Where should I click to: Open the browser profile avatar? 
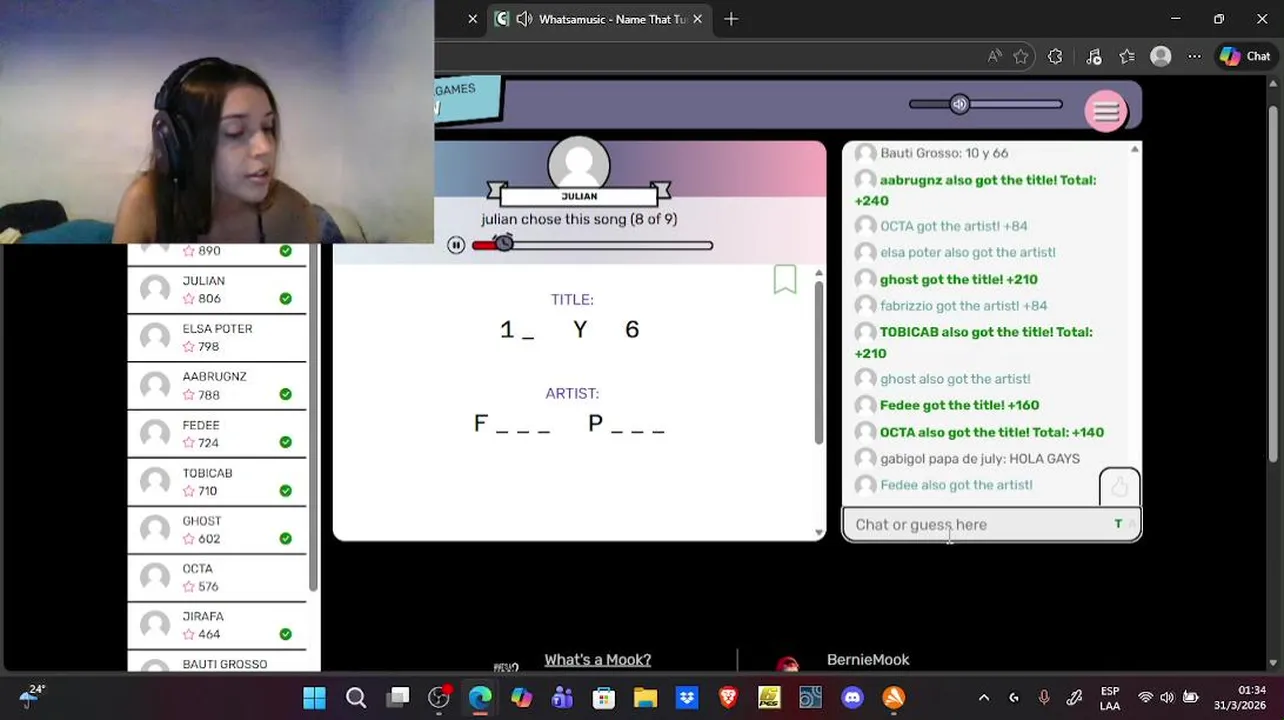(x=1161, y=57)
